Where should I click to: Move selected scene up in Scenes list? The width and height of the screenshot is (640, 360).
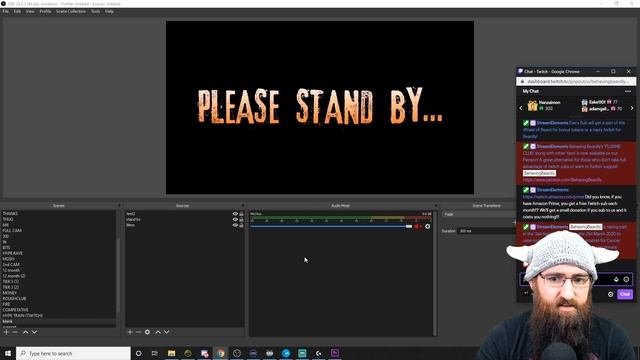click(25, 332)
